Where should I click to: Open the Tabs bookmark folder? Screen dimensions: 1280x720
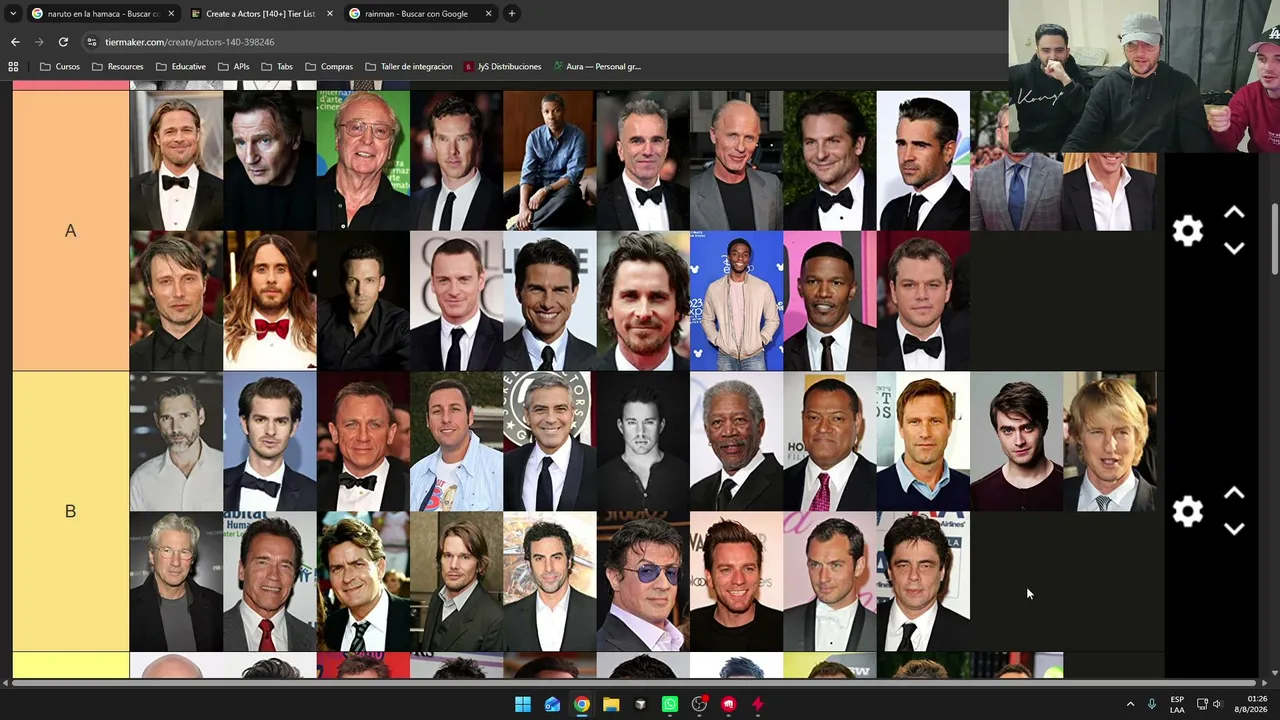point(277,67)
